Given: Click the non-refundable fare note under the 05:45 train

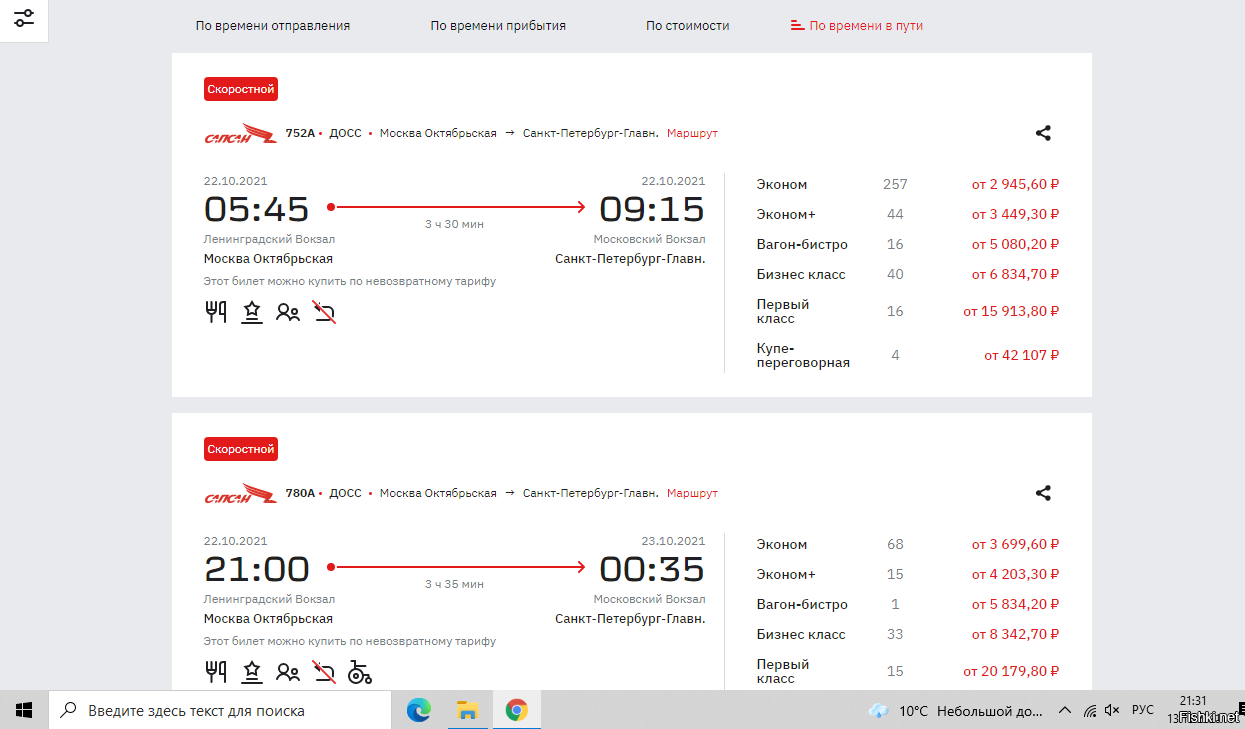Looking at the screenshot, I should point(350,281).
